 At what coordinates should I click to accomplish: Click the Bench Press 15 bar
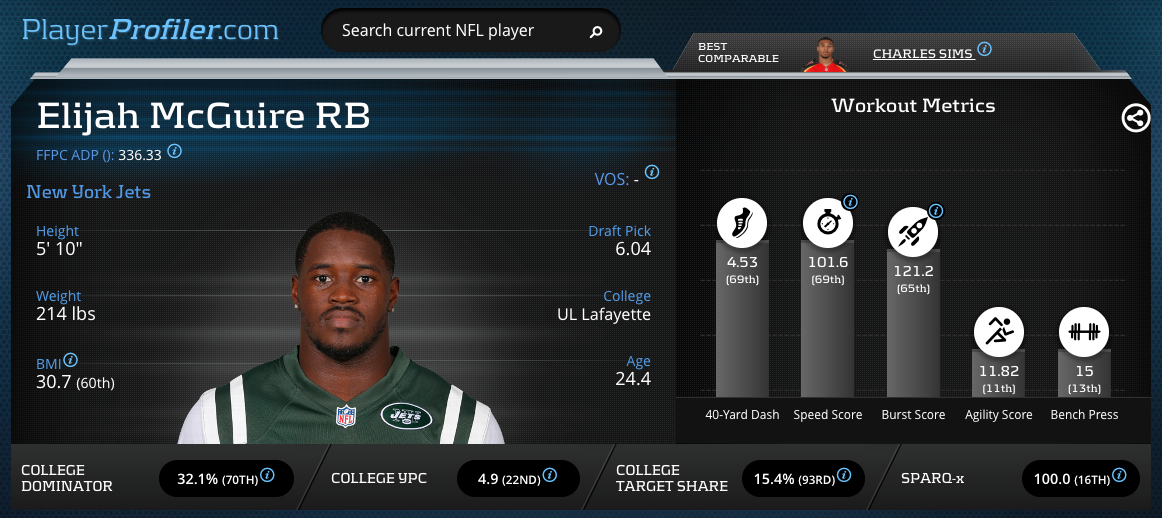tap(1084, 373)
